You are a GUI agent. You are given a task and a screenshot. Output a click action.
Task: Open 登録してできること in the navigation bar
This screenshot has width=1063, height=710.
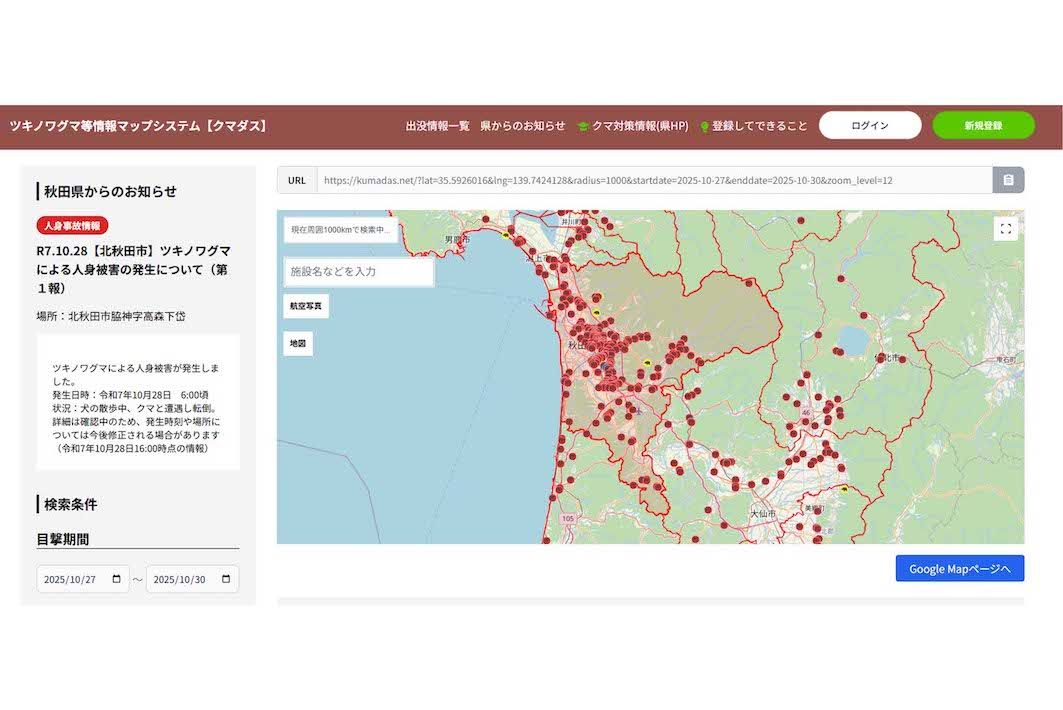point(759,126)
